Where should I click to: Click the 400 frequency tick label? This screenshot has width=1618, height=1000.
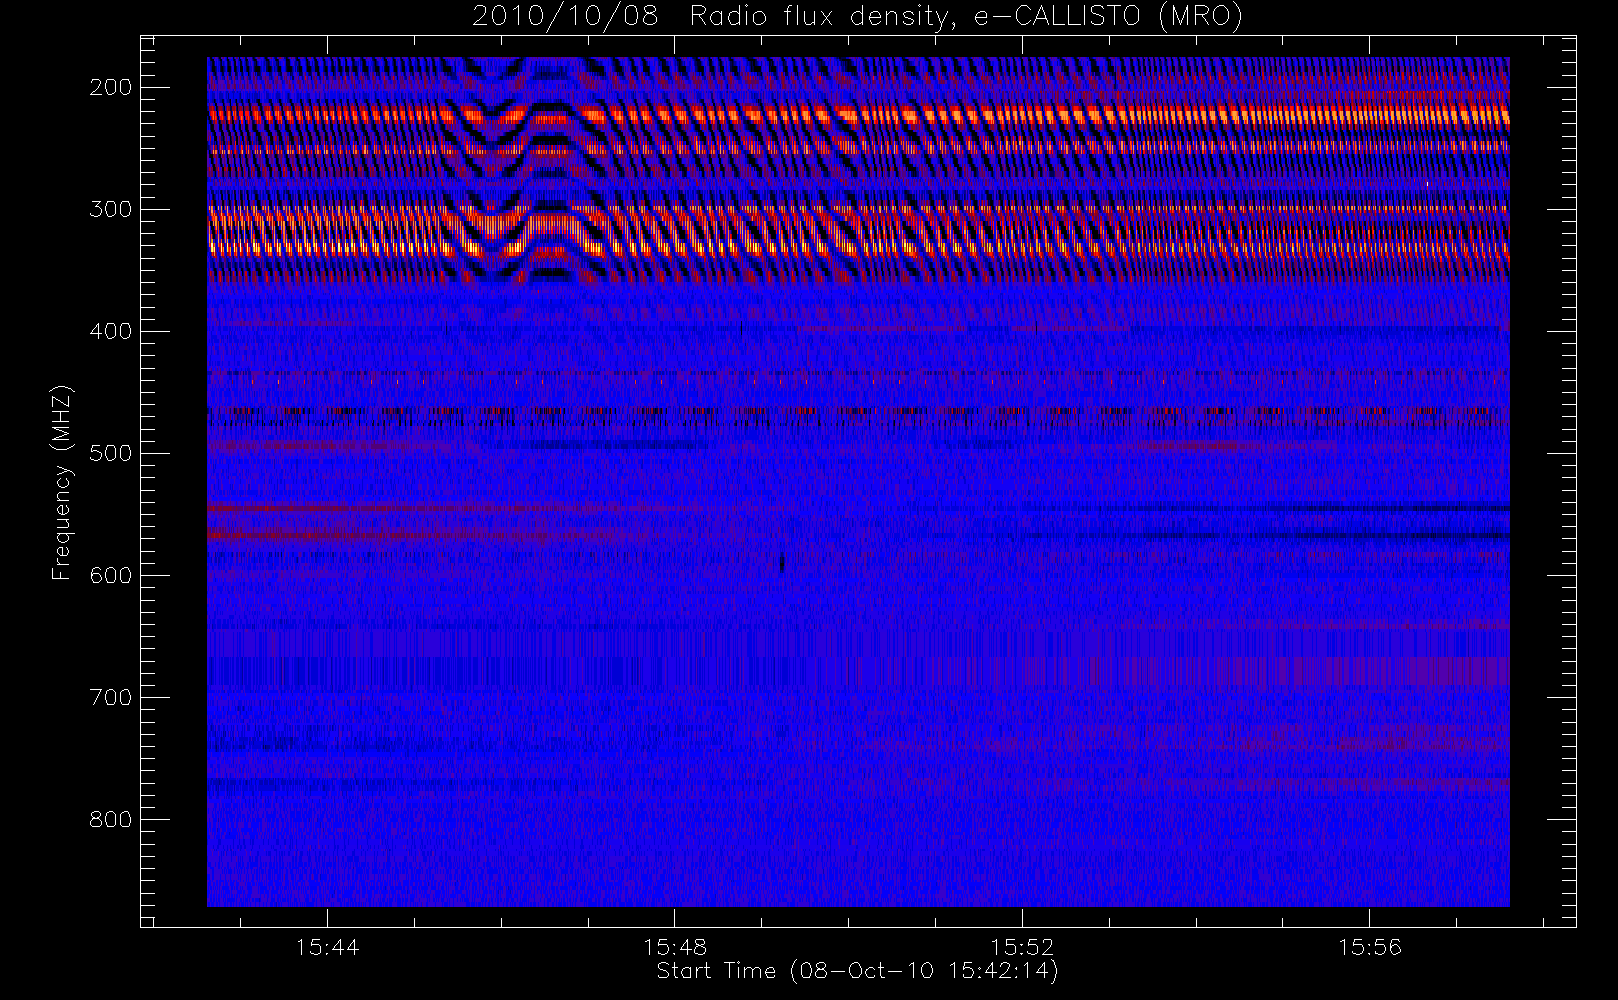pos(111,331)
